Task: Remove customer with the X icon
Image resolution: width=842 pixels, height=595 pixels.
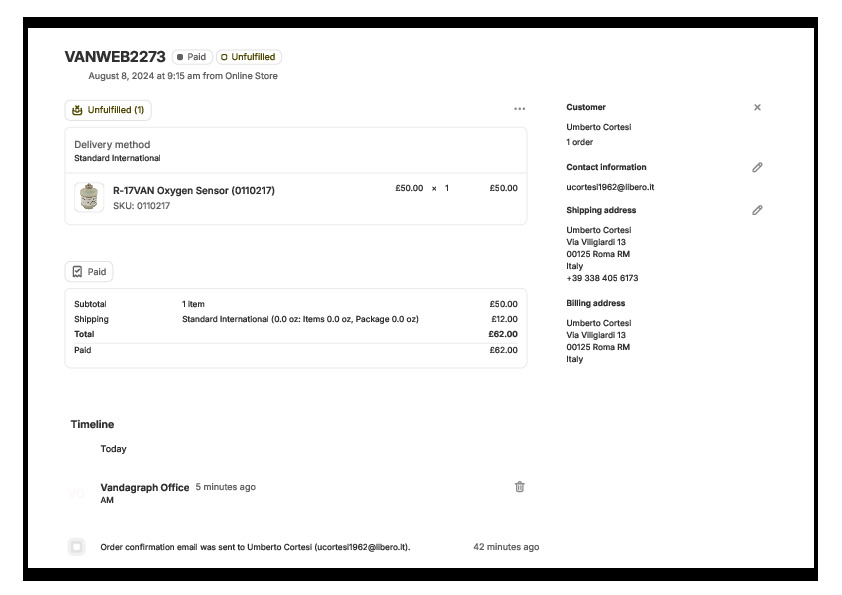Action: click(x=757, y=107)
